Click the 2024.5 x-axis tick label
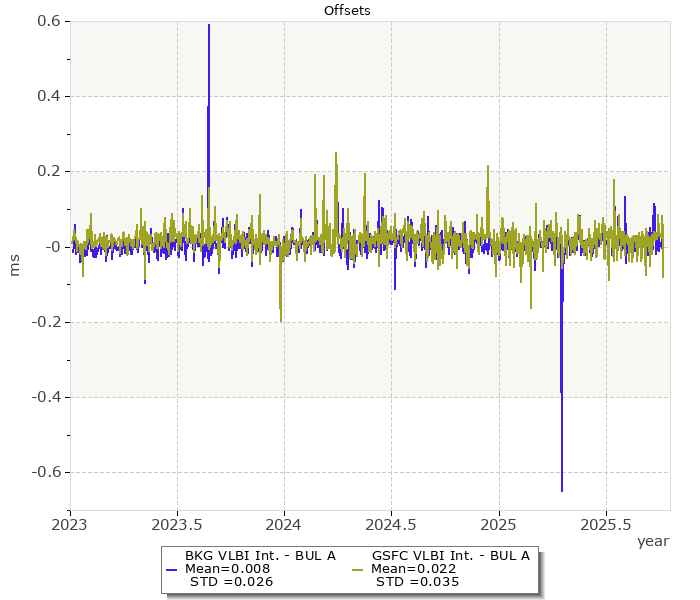The width and height of the screenshot is (700, 600). [391, 523]
